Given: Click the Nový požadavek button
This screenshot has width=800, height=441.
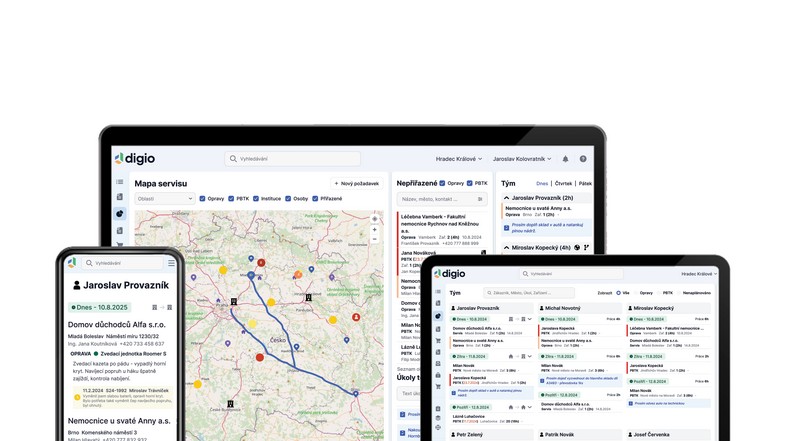Looking at the screenshot, I should [x=356, y=184].
